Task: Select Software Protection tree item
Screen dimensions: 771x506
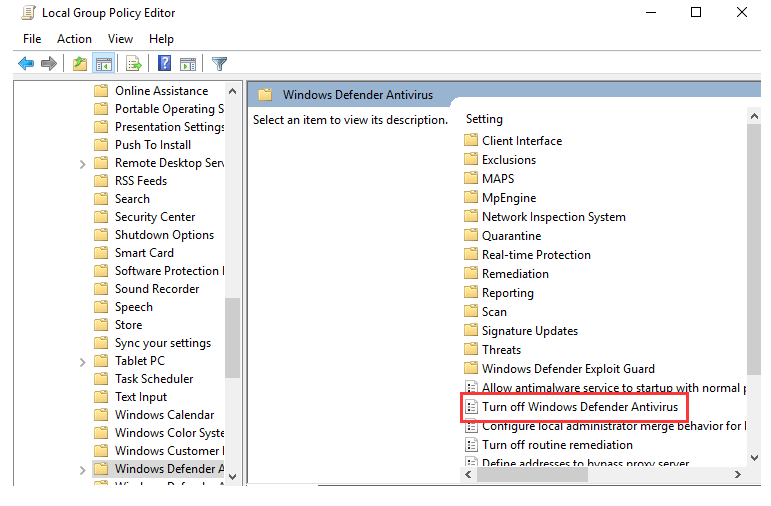Action: pos(170,271)
